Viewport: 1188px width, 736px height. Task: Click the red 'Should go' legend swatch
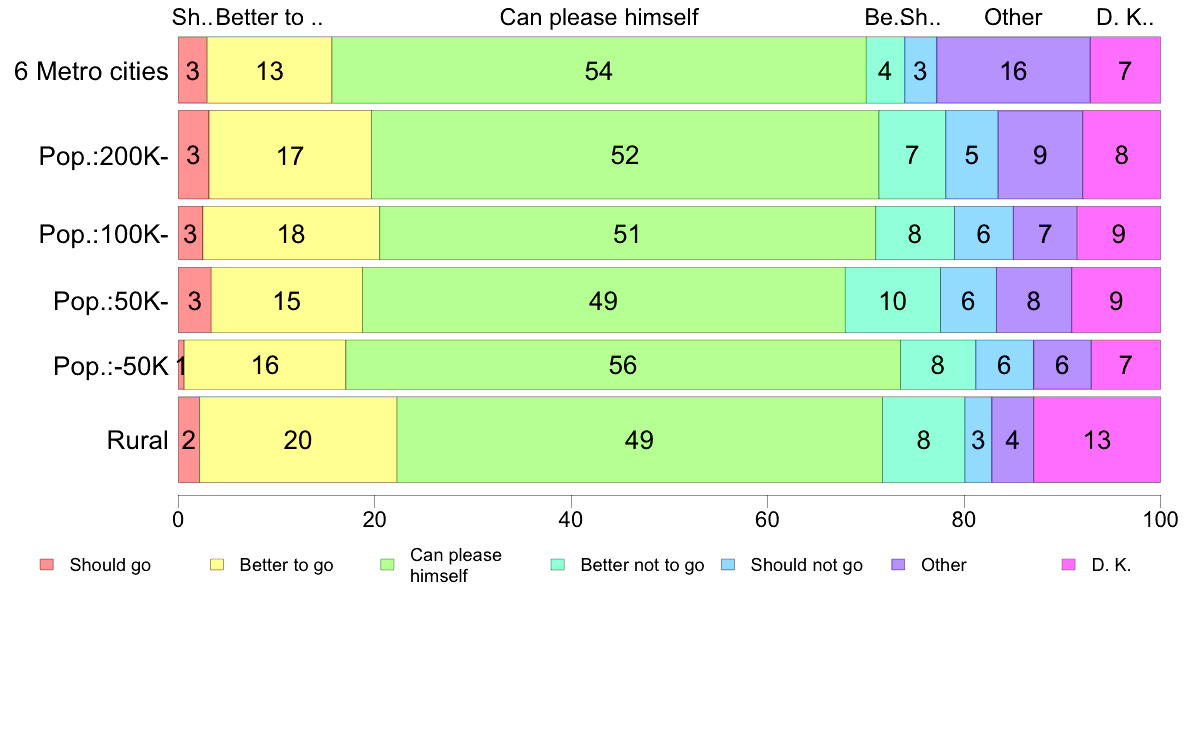[x=47, y=565]
